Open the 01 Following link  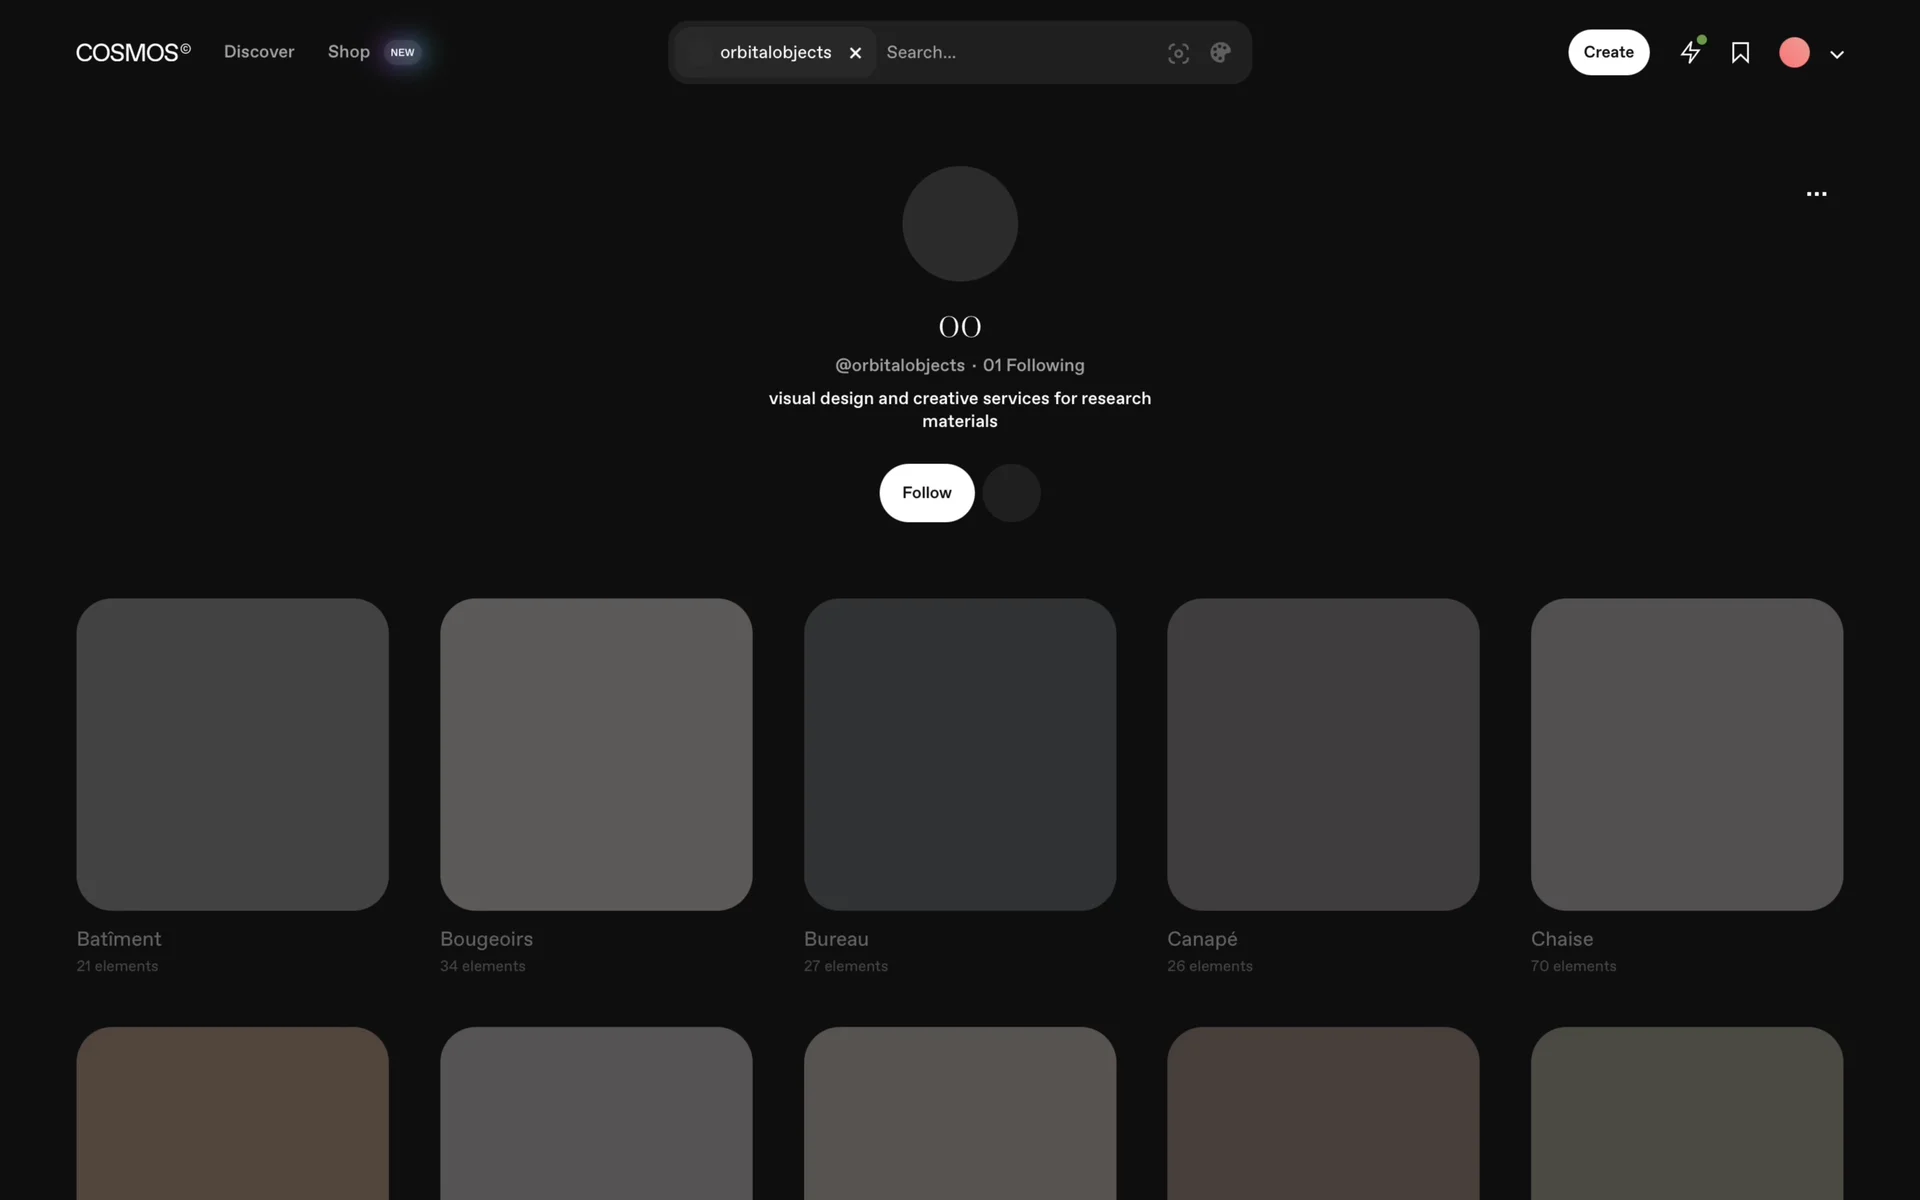[1033, 365]
